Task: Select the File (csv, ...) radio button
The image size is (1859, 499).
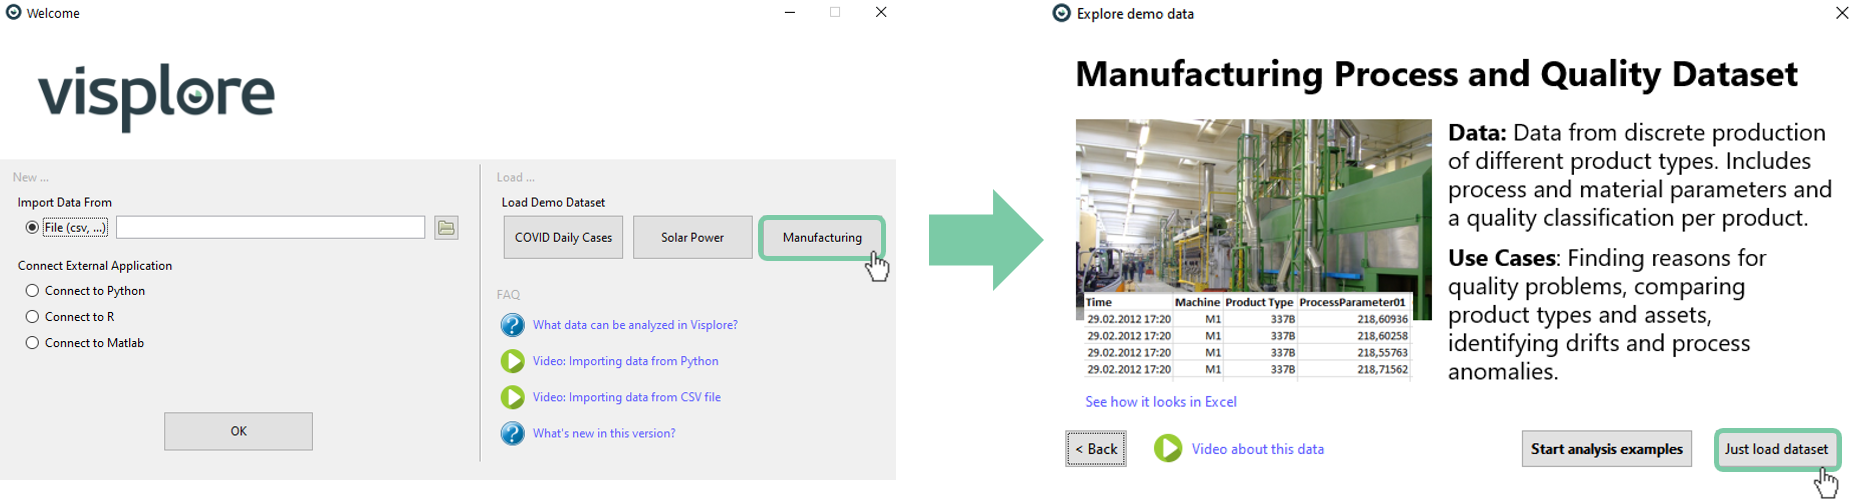Action: [x=32, y=228]
